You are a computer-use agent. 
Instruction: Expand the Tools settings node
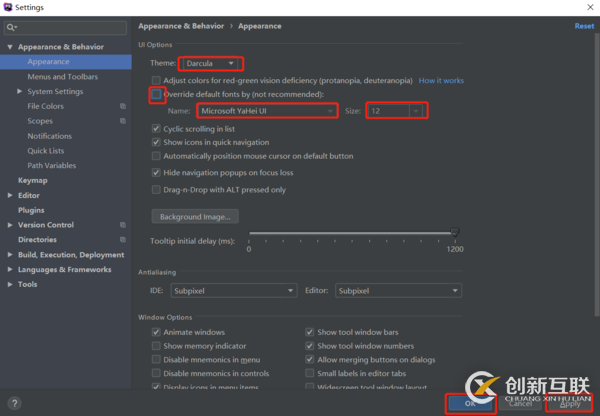(x=10, y=284)
